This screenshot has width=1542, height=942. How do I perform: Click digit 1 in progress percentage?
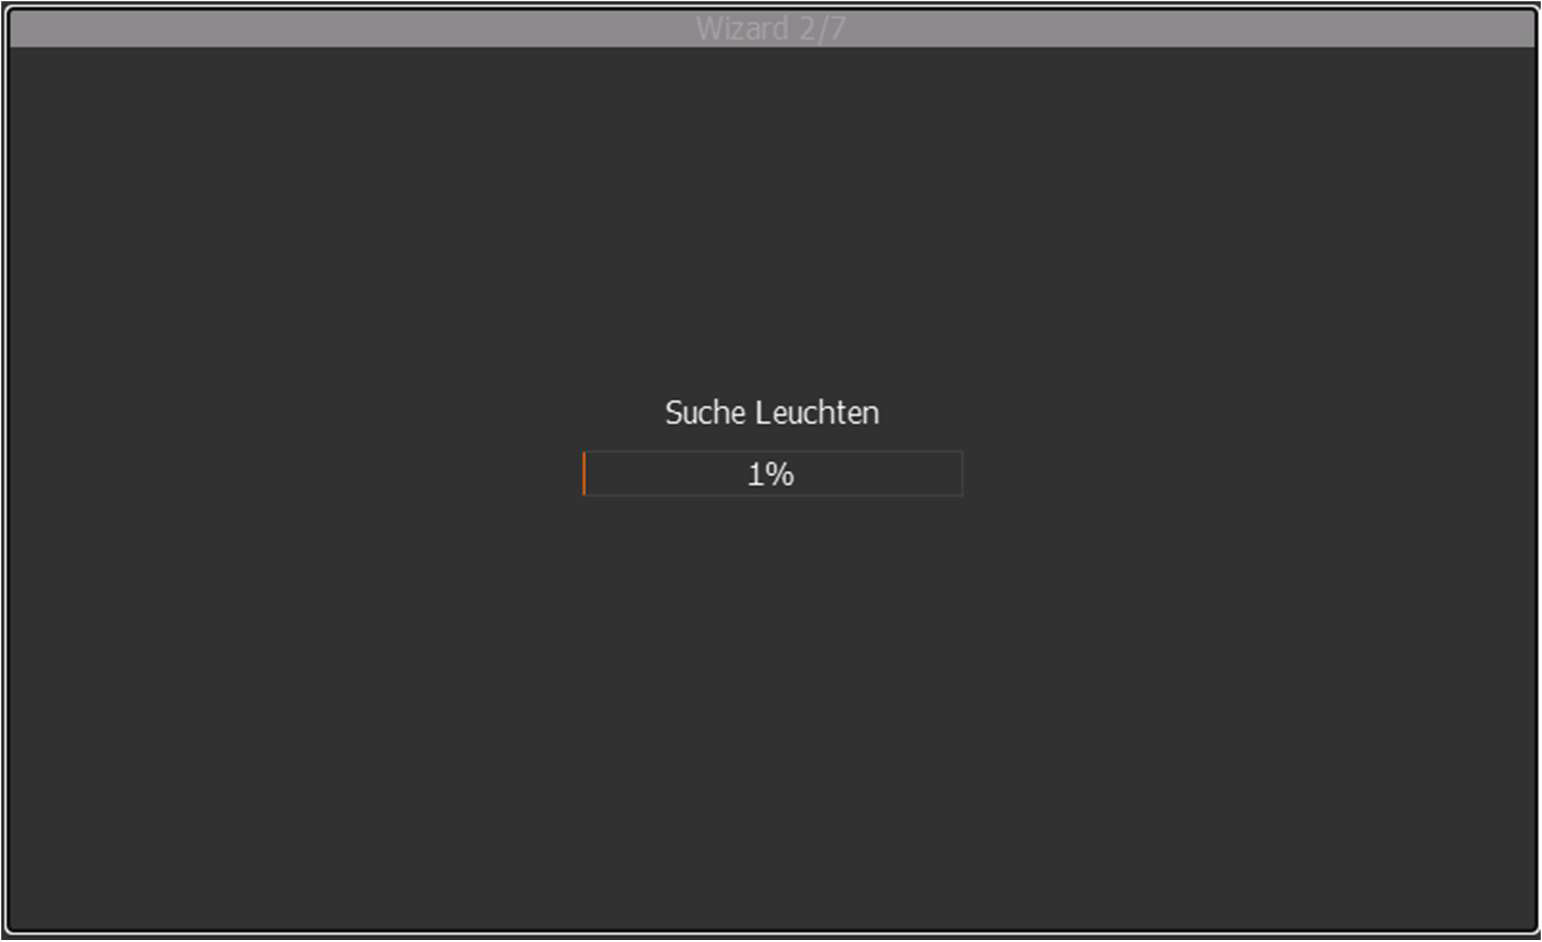755,474
